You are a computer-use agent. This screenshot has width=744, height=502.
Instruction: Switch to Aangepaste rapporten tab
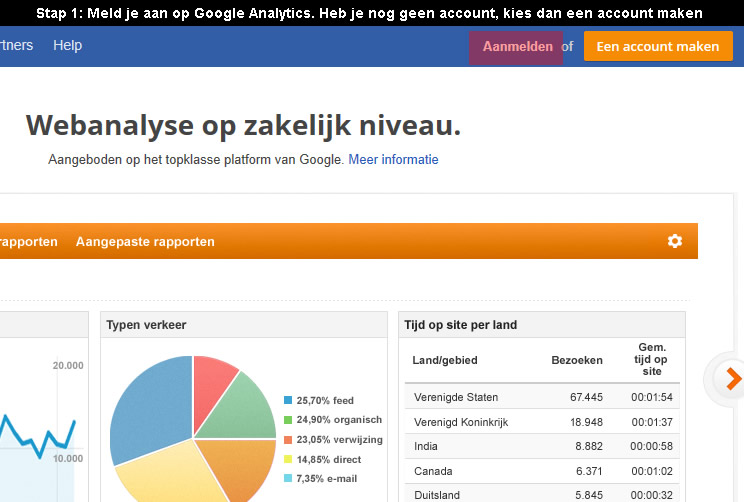(145, 242)
